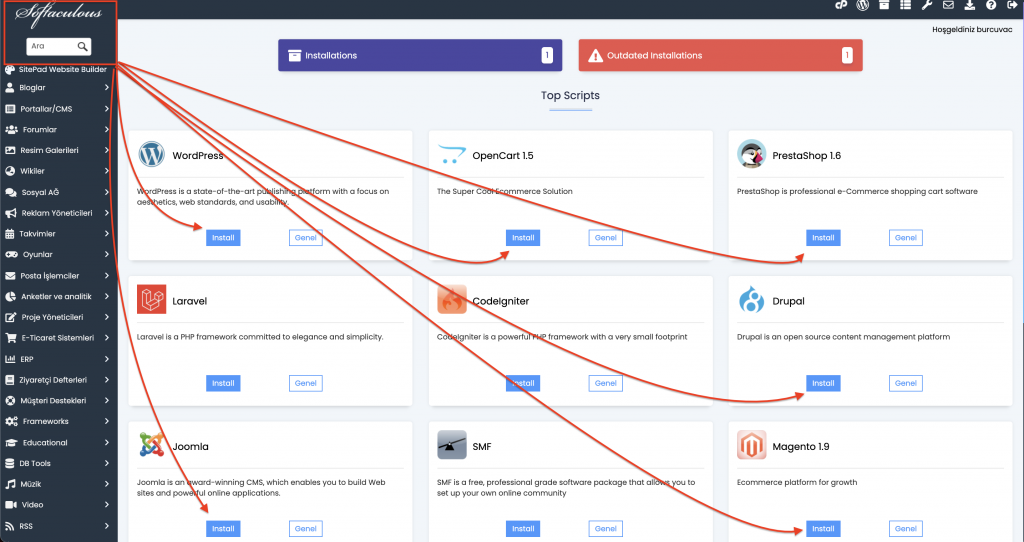Open SitePad Website Builder menu item
1024x542 pixels.
pyautogui.click(x=58, y=69)
